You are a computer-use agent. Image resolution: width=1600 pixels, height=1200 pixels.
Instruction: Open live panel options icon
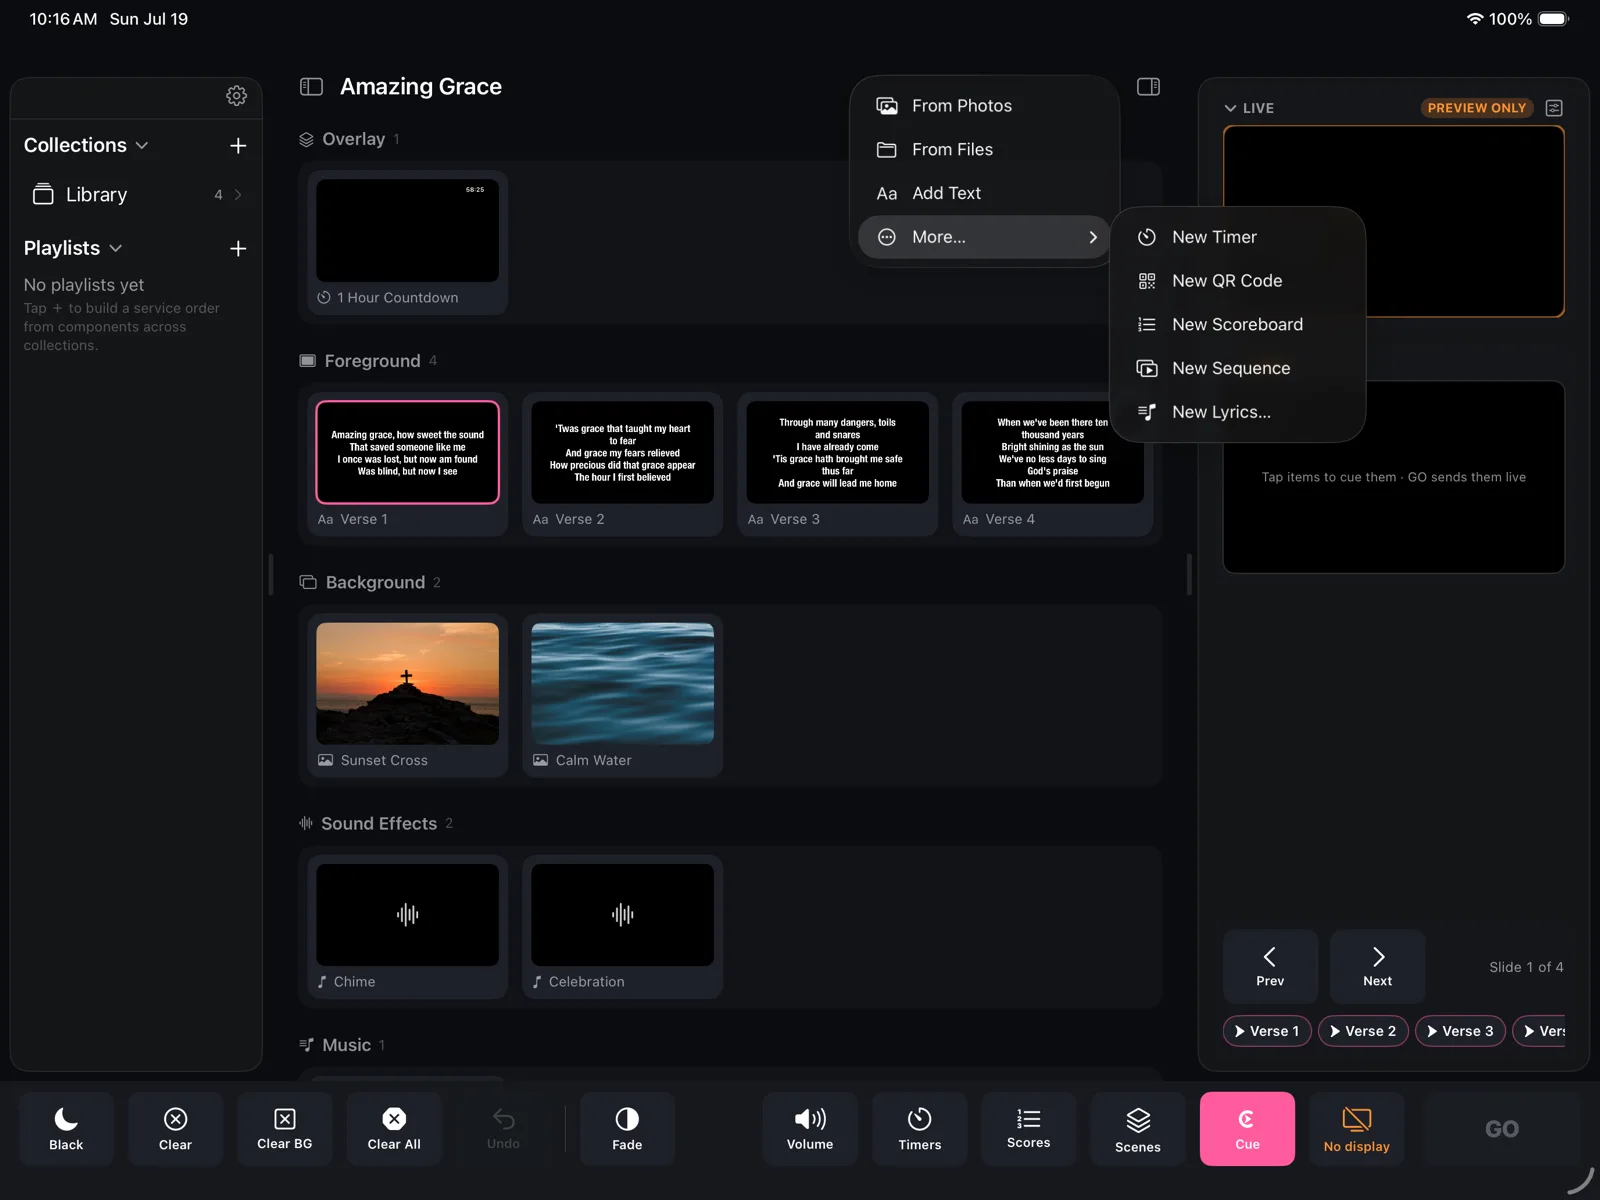[x=1554, y=108]
